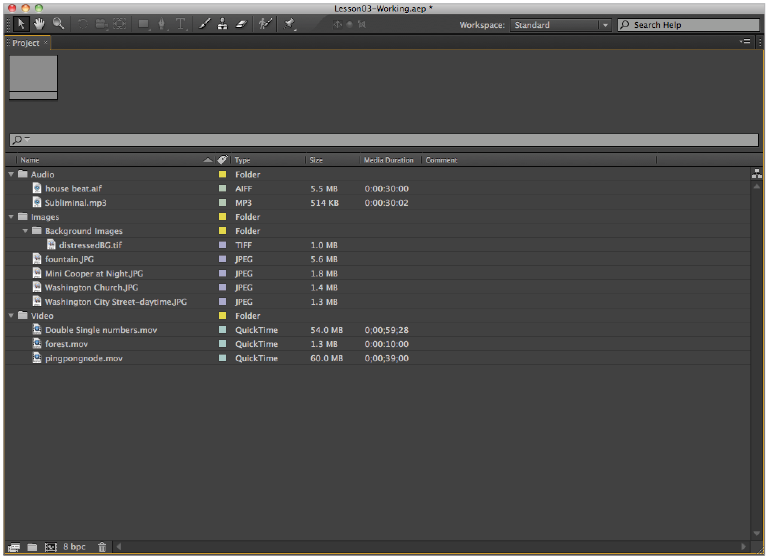The width and height of the screenshot is (768, 559).
Task: Select the Zoom magnifier tool
Action: (59, 24)
